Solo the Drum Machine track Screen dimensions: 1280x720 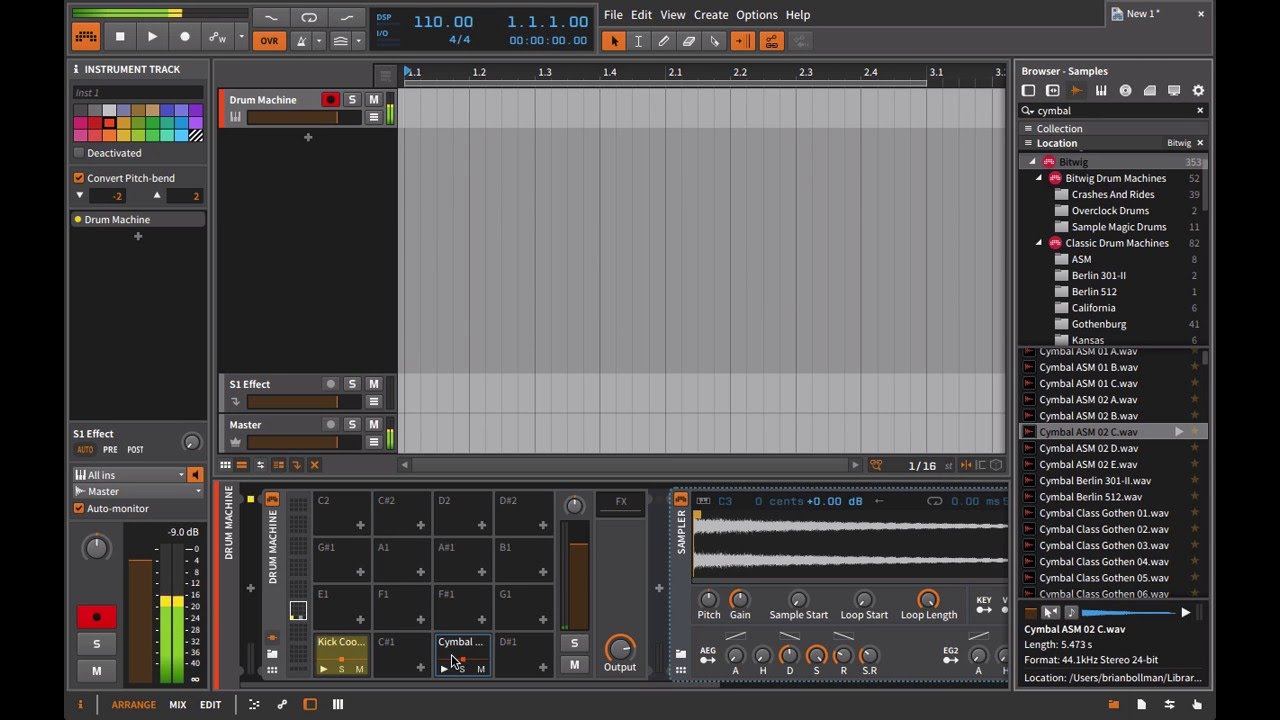coord(352,100)
